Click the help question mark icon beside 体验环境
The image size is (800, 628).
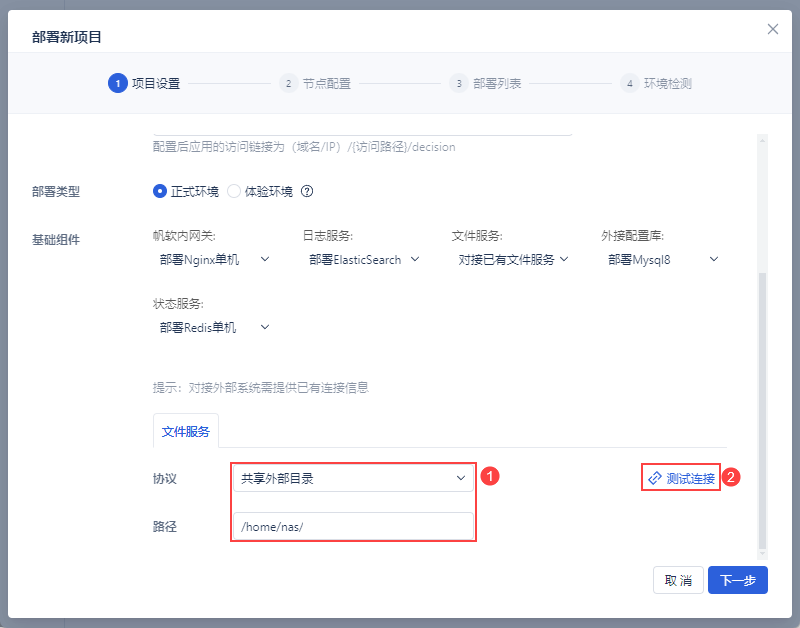coord(308,191)
